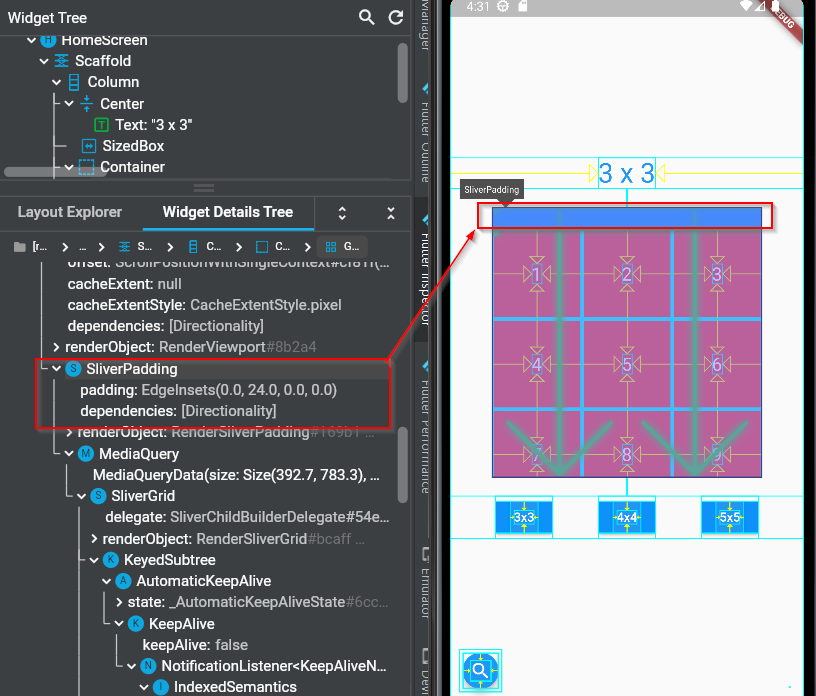The height and width of the screenshot is (696, 816).
Task: Click cacheExtentStyle: CacheExtentStyle.pixel property
Action: click(205, 305)
